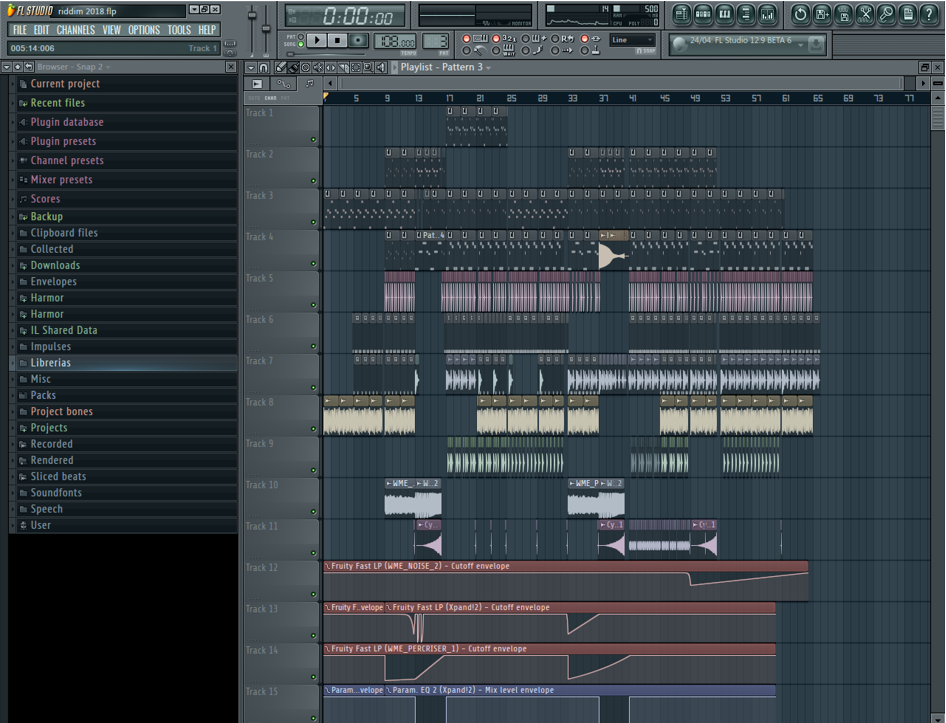Toggle typing keyboard to piano option
946x723 pixels.
(x=466, y=38)
